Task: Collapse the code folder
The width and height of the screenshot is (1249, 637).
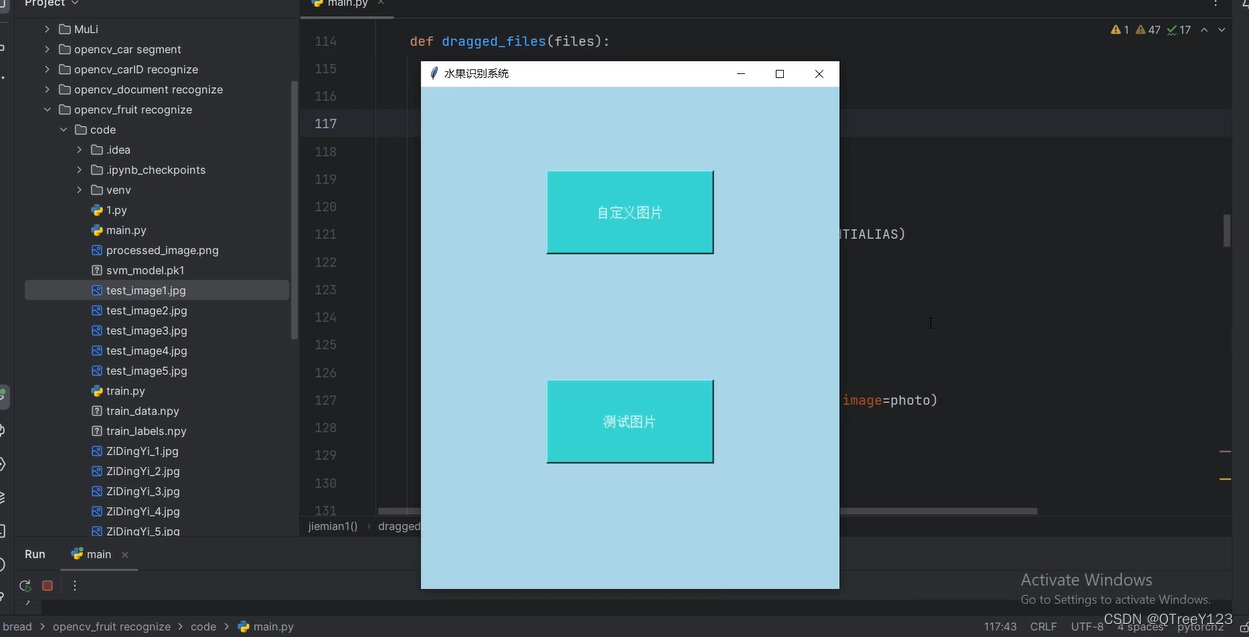Action: coord(62,129)
